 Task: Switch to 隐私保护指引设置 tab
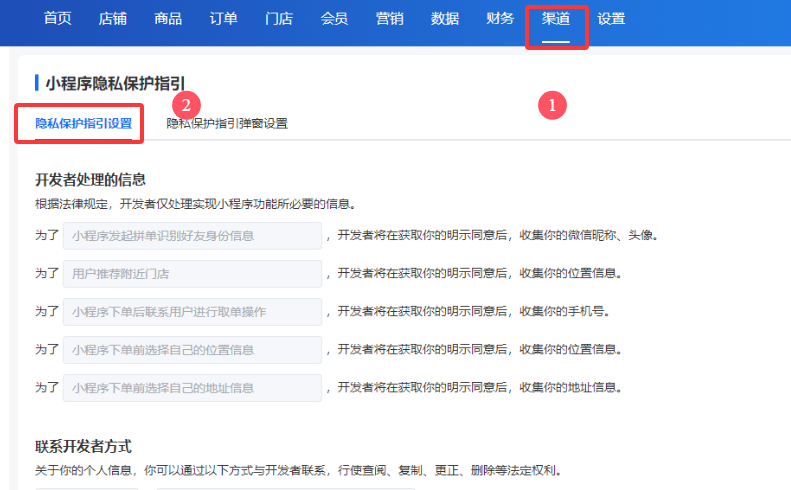(x=84, y=123)
